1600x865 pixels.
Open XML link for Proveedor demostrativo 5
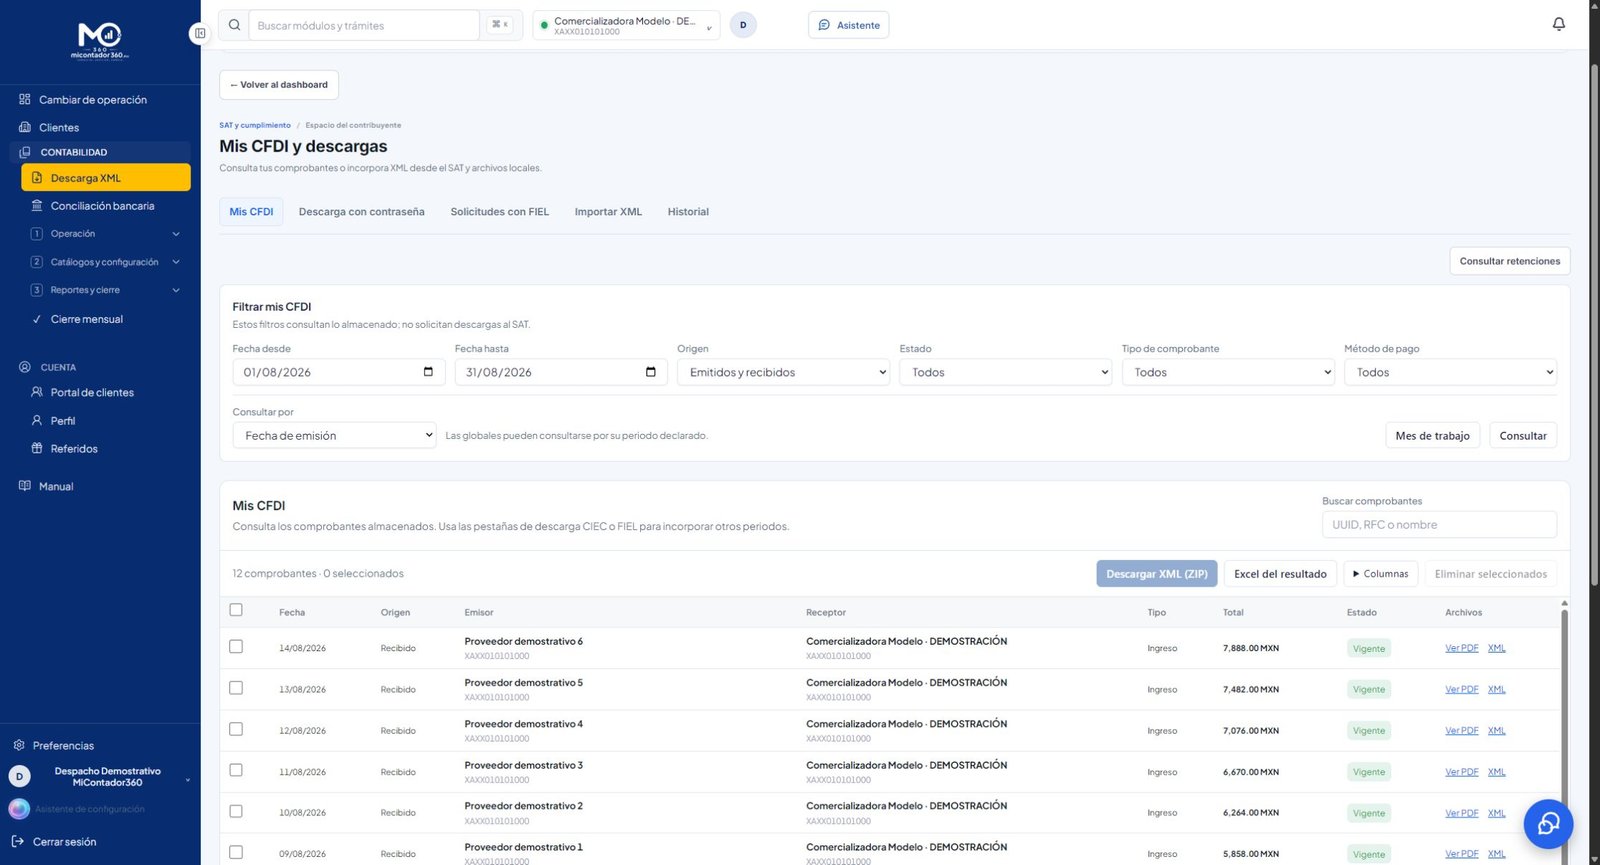(x=1496, y=689)
